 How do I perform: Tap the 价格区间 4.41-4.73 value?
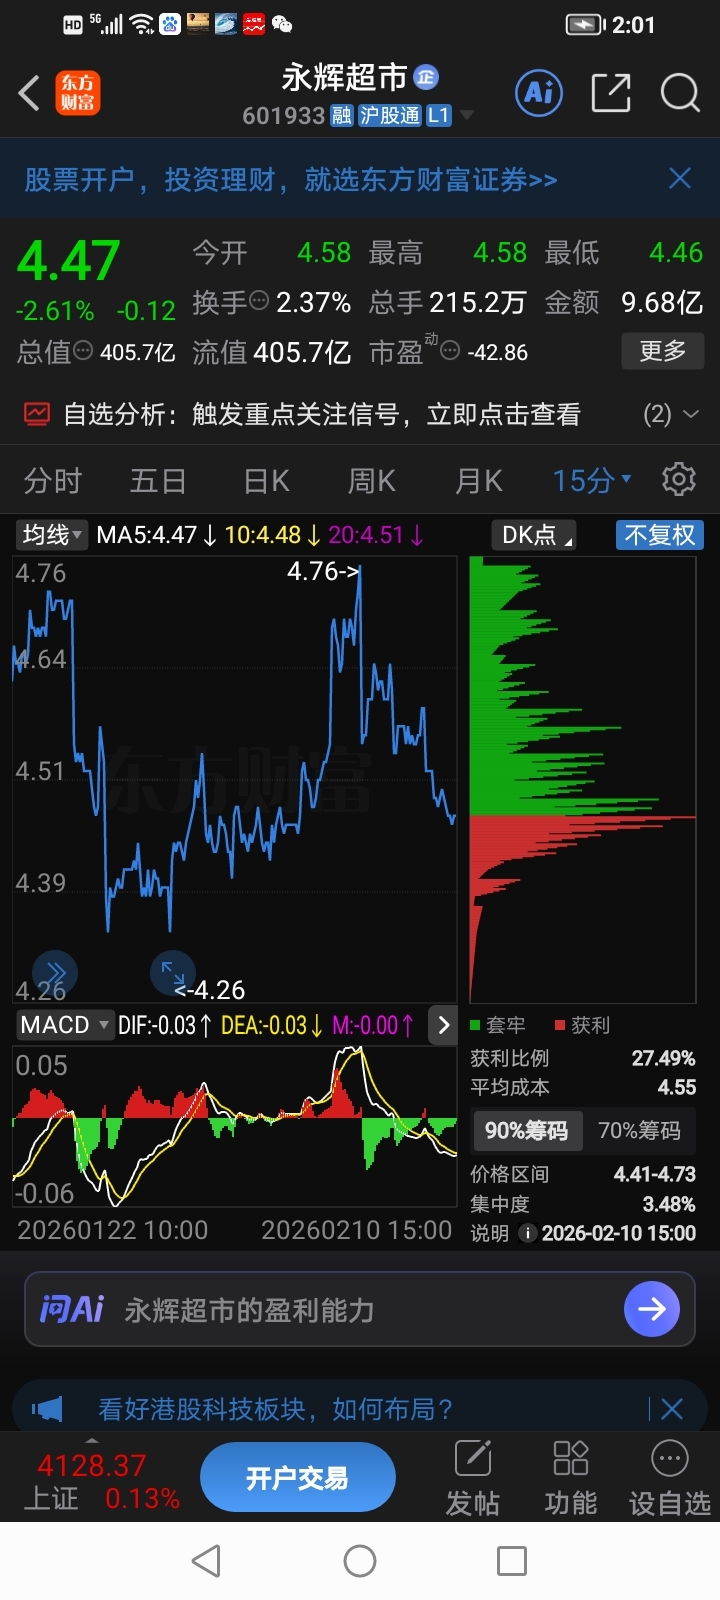655,1174
